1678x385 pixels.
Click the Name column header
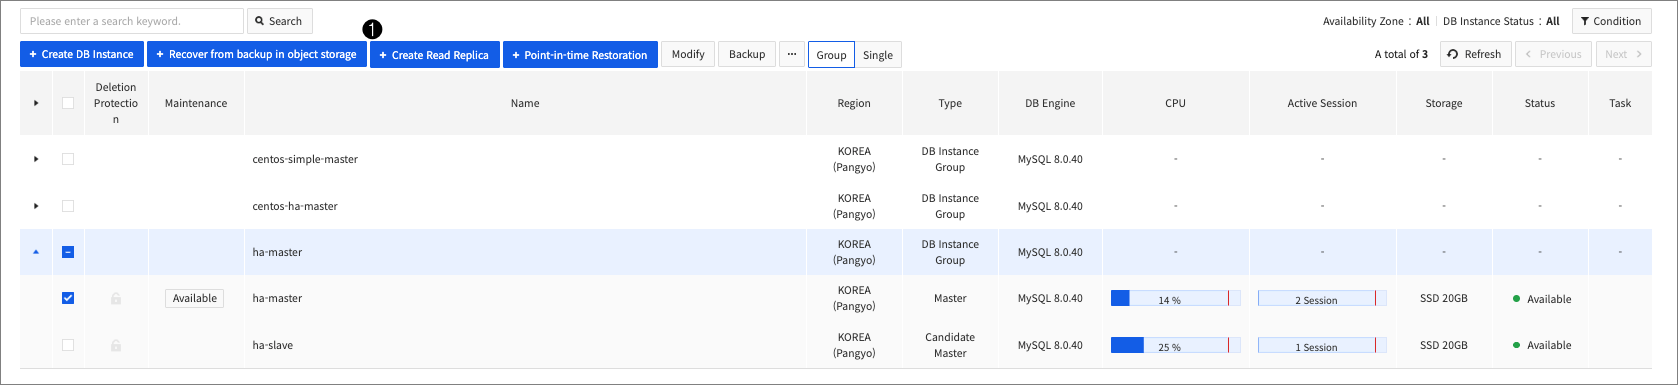pyautogui.click(x=525, y=103)
